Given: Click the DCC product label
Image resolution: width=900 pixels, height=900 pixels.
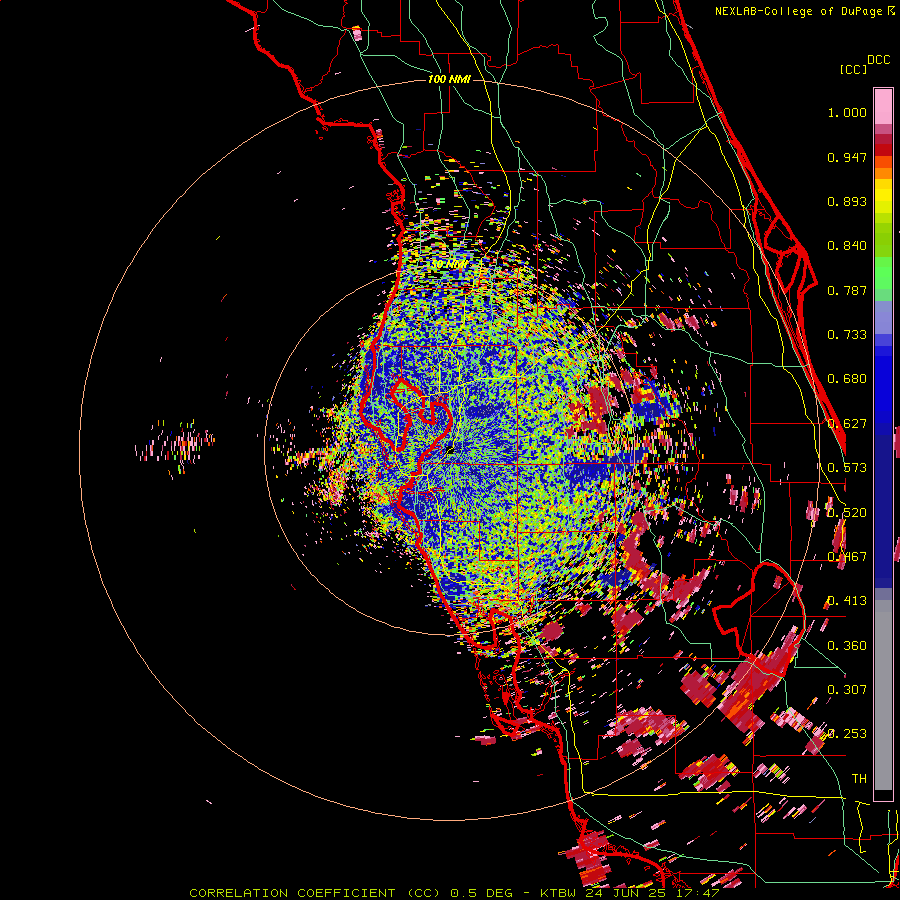Looking at the screenshot, I should tap(878, 60).
